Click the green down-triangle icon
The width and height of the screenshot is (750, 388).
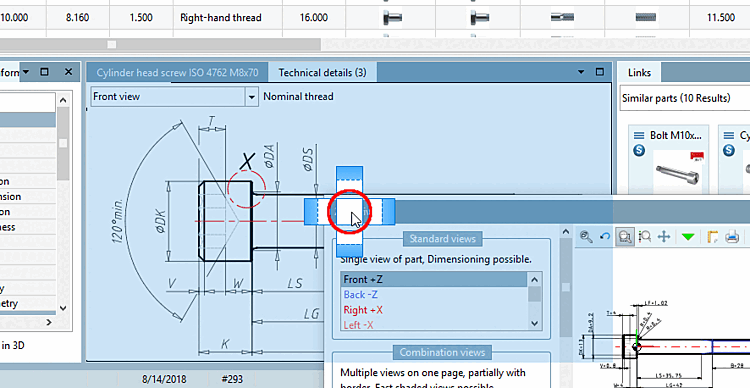point(688,237)
